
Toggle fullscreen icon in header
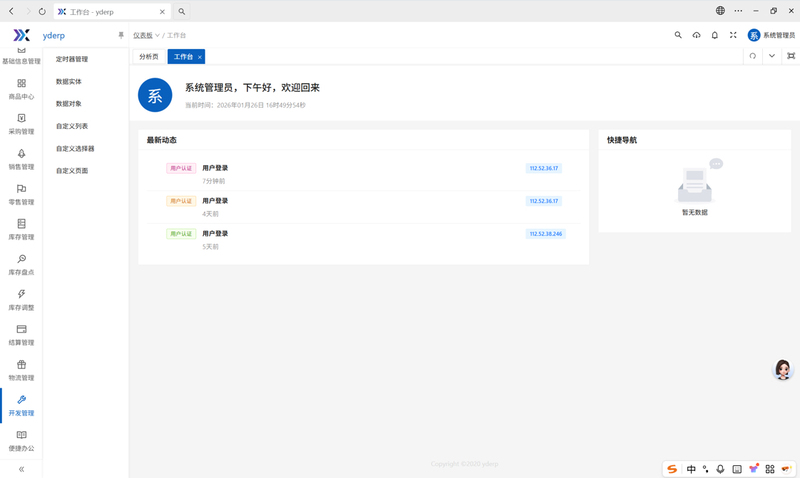[733, 35]
